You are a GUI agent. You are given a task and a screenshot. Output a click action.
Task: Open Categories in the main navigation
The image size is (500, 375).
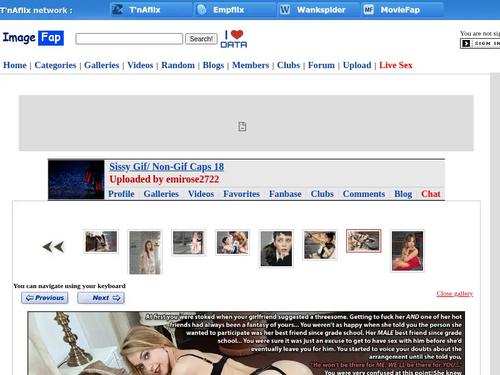point(55,65)
